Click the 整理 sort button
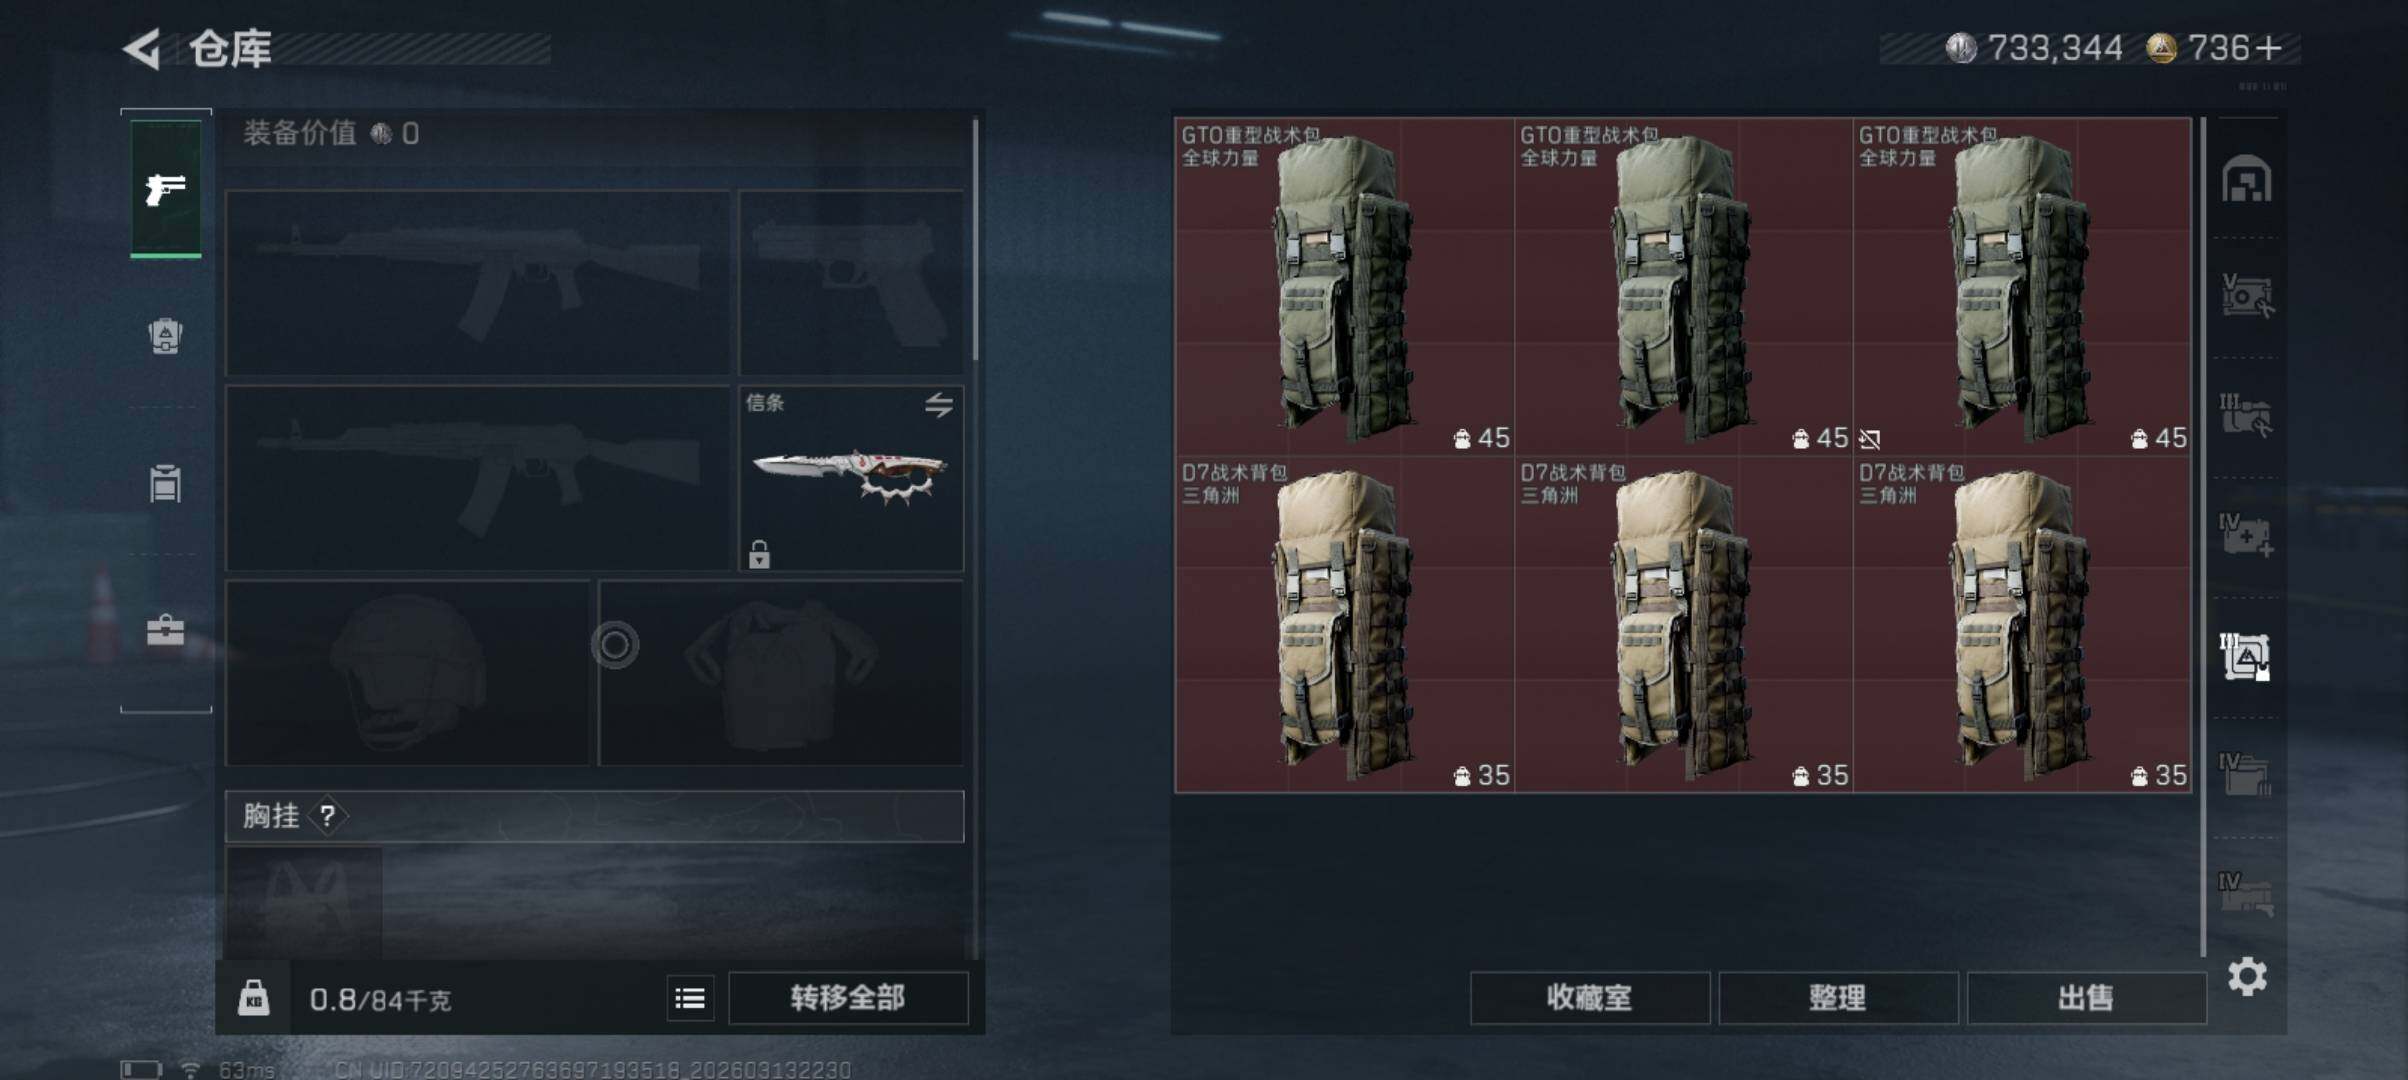Viewport: 2408px width, 1080px height. coord(1838,997)
